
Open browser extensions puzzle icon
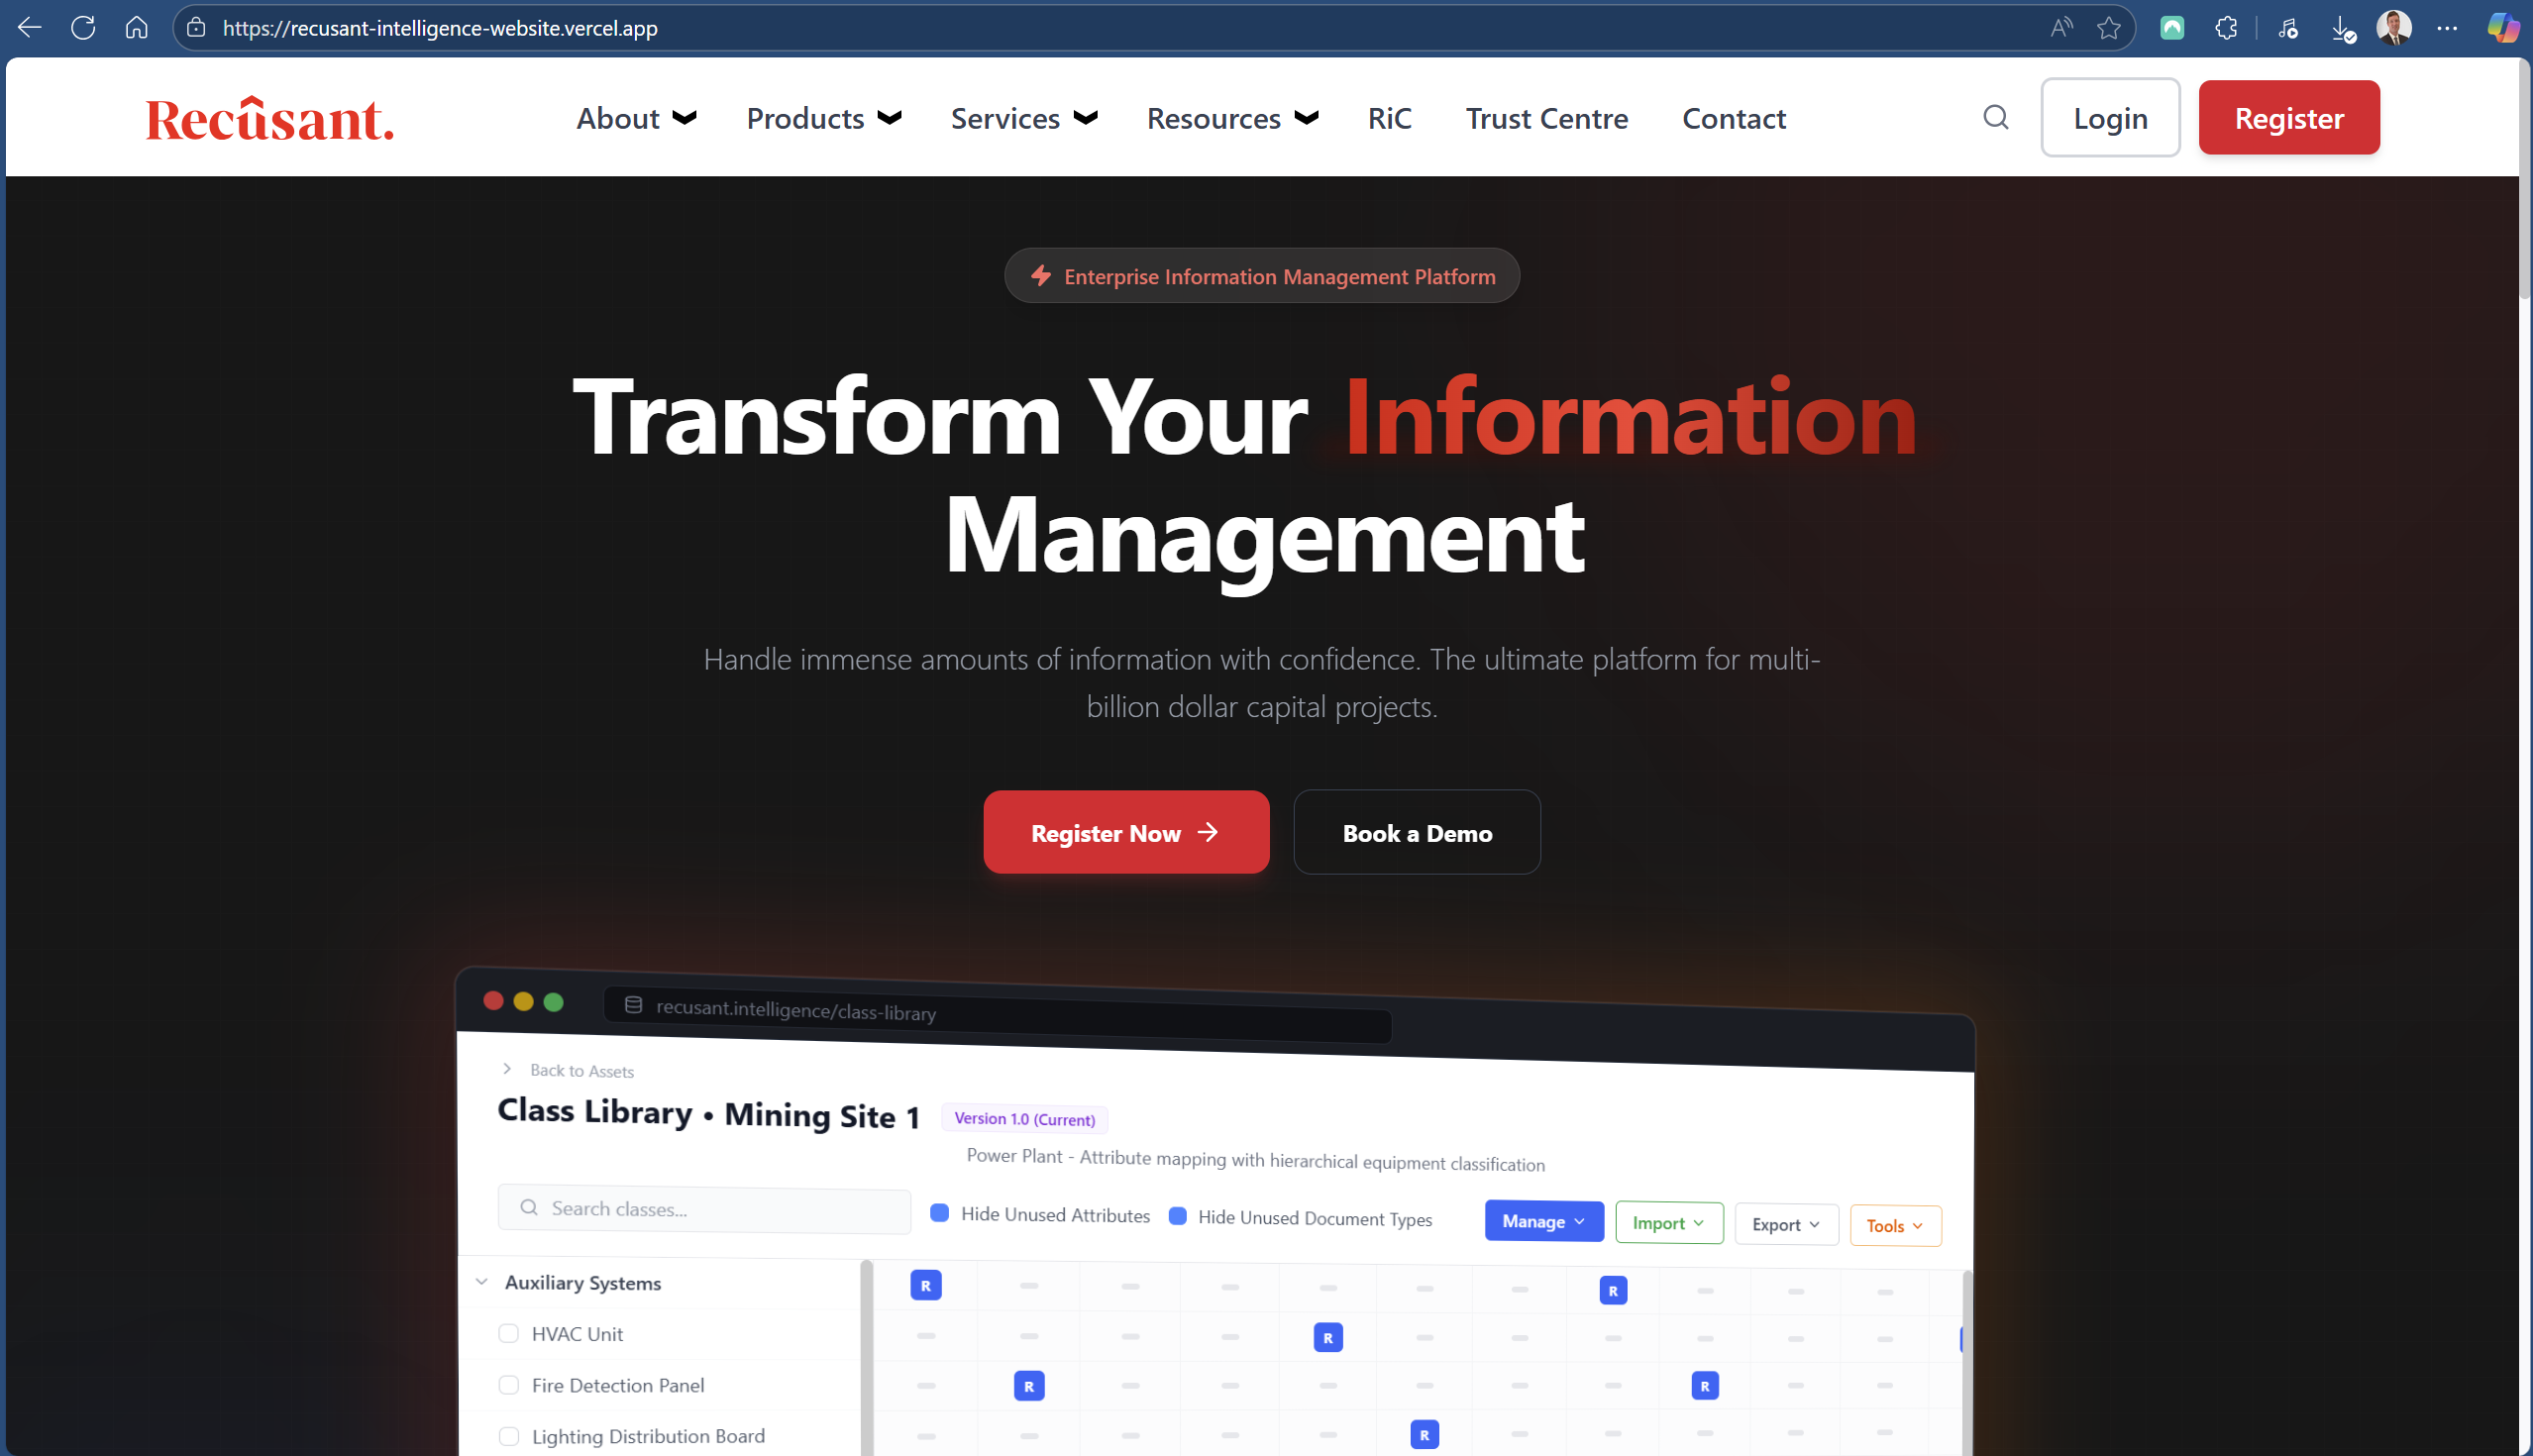coord(2226,28)
